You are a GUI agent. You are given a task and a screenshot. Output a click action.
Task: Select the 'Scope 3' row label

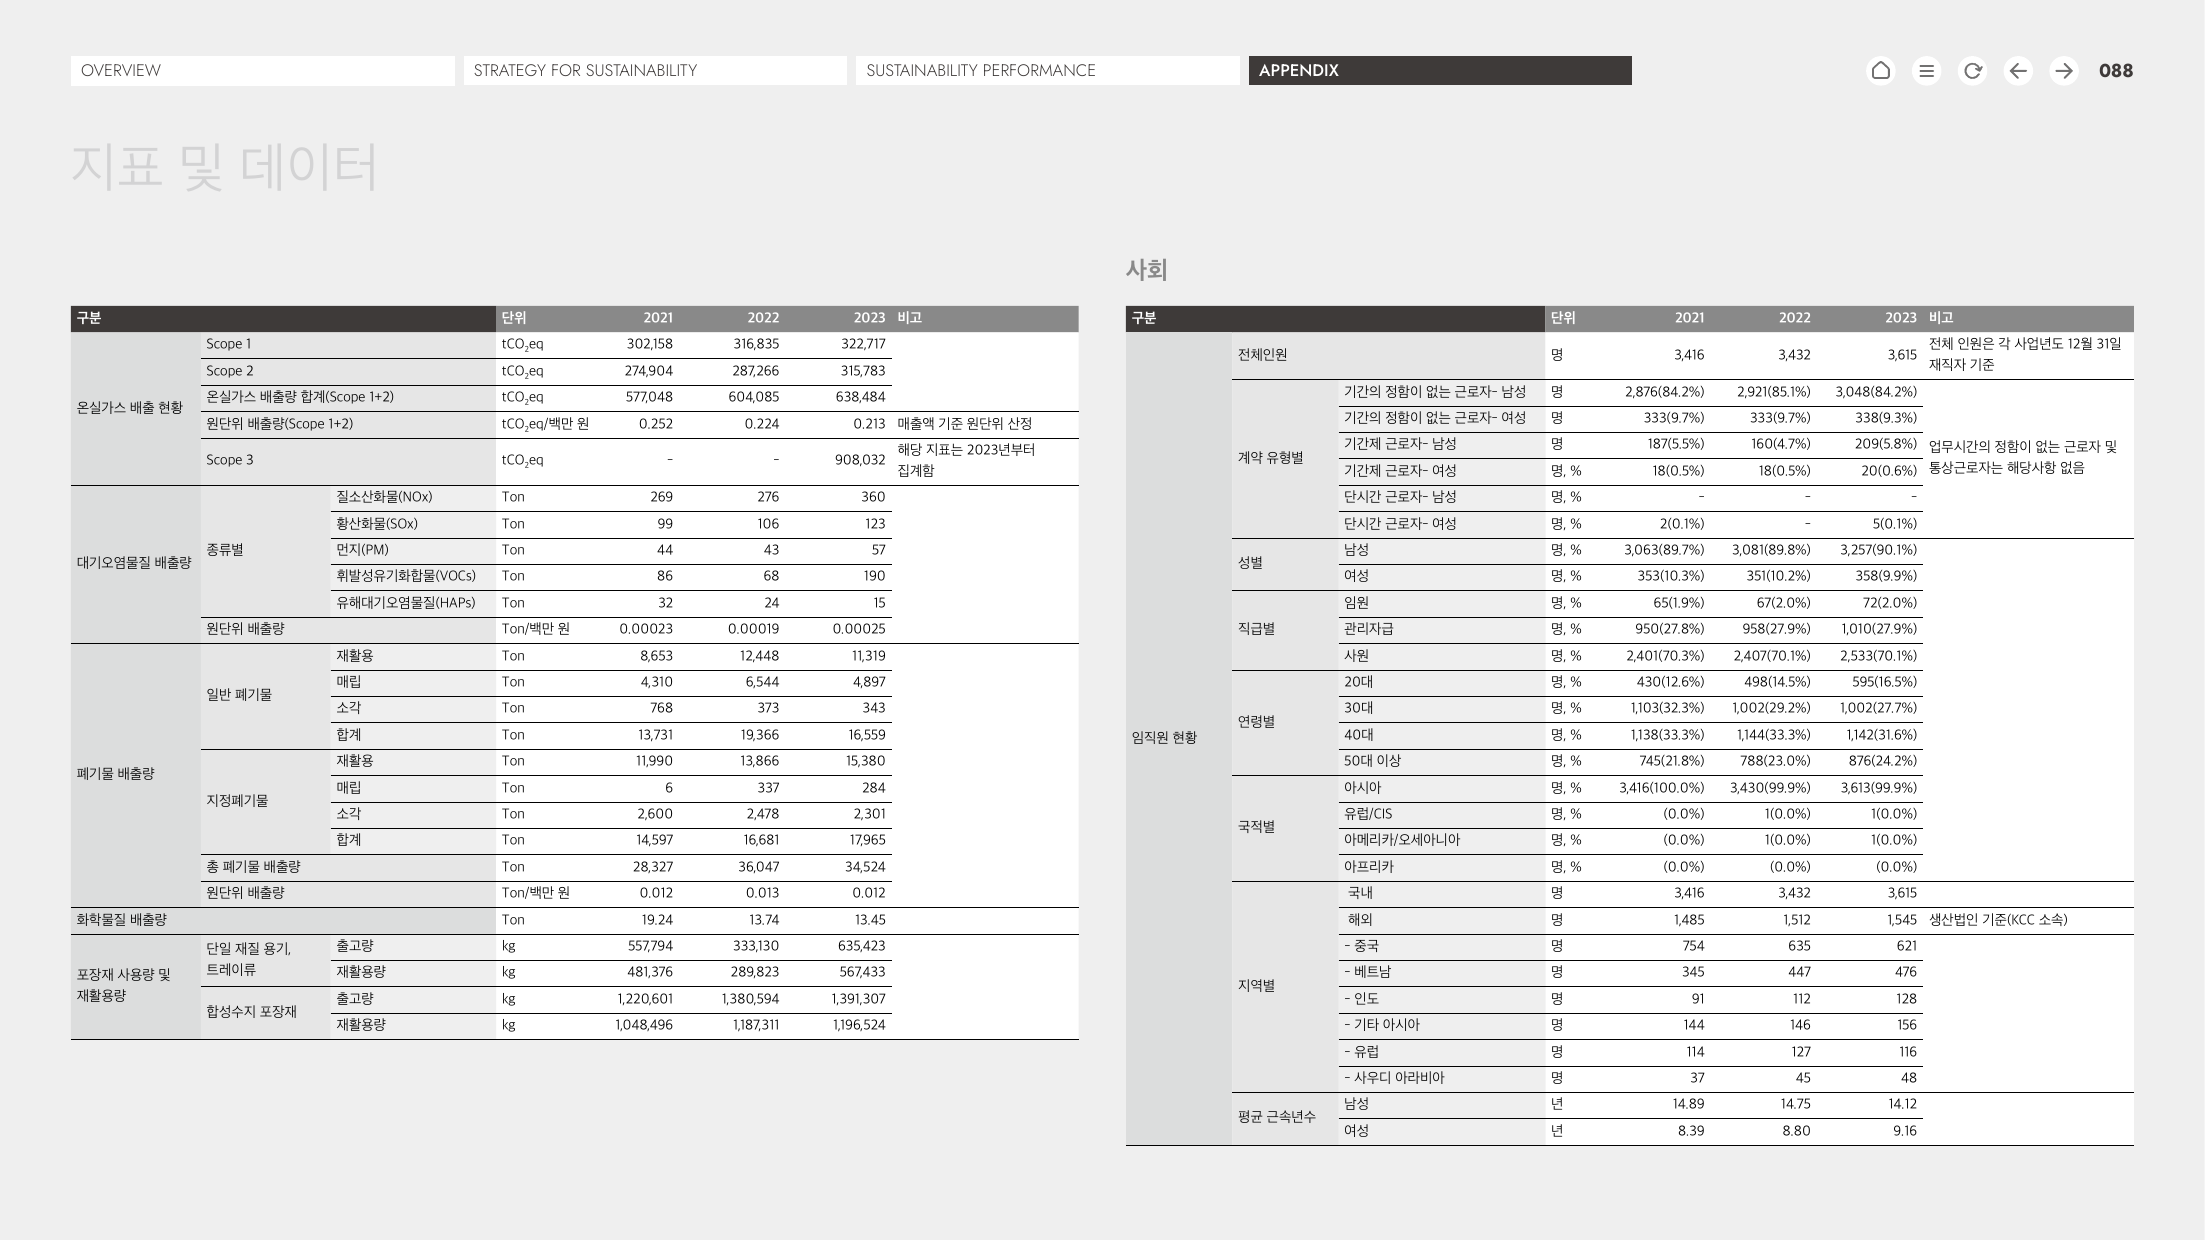(230, 460)
